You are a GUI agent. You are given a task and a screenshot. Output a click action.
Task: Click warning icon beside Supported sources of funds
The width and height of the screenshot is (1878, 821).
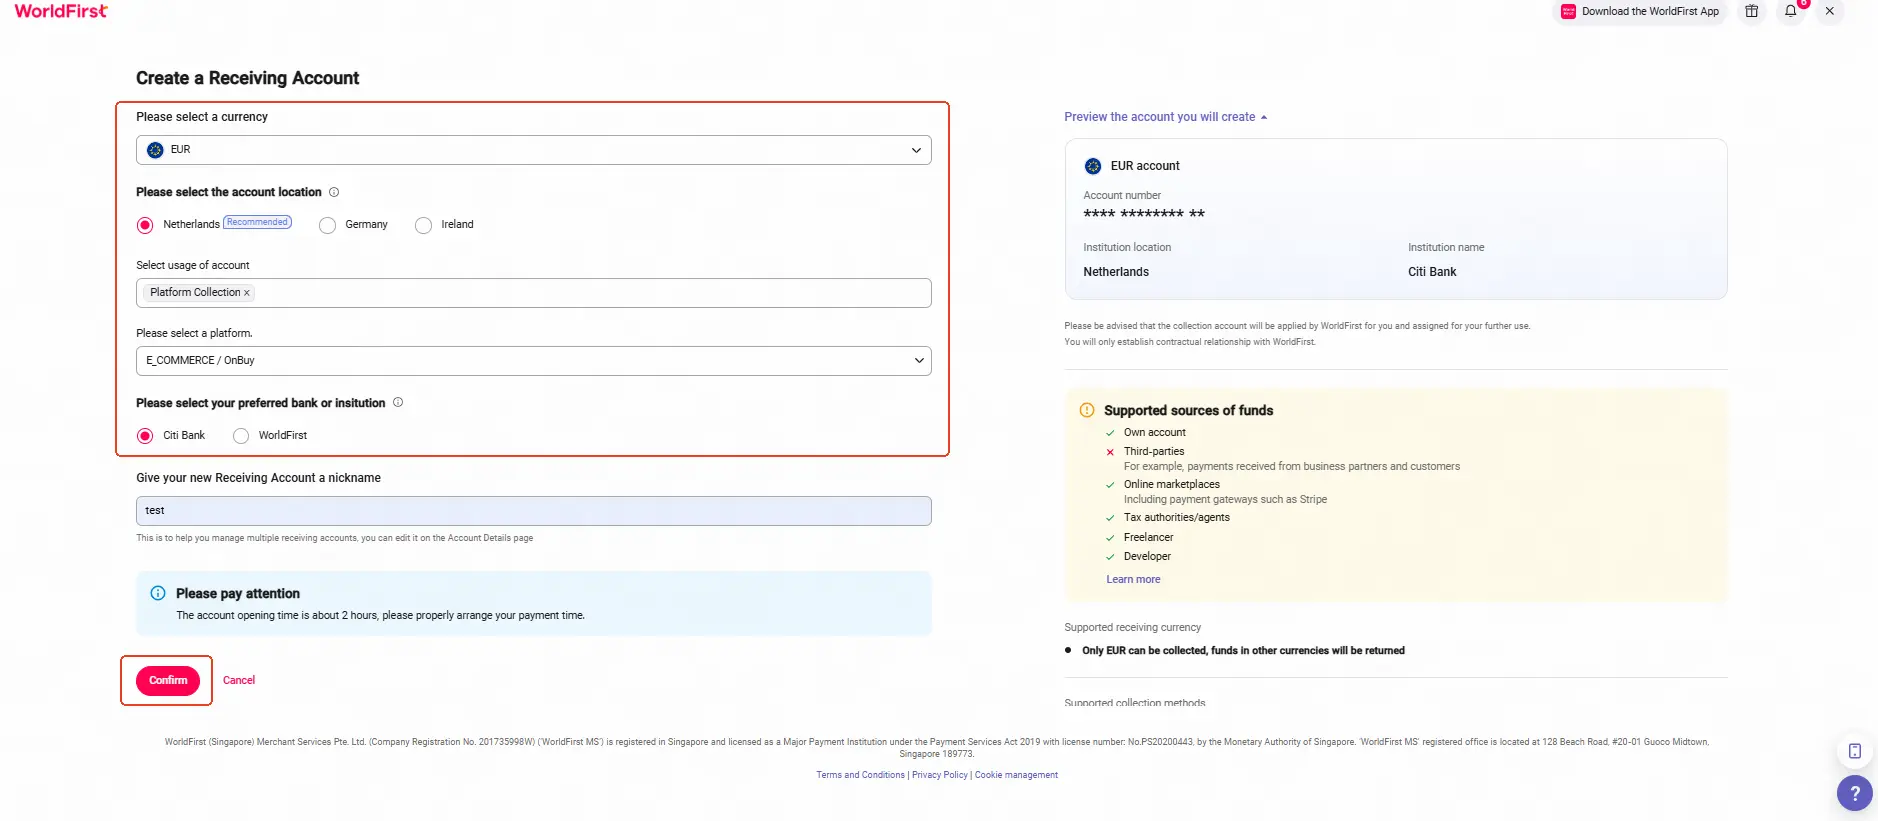tap(1087, 410)
